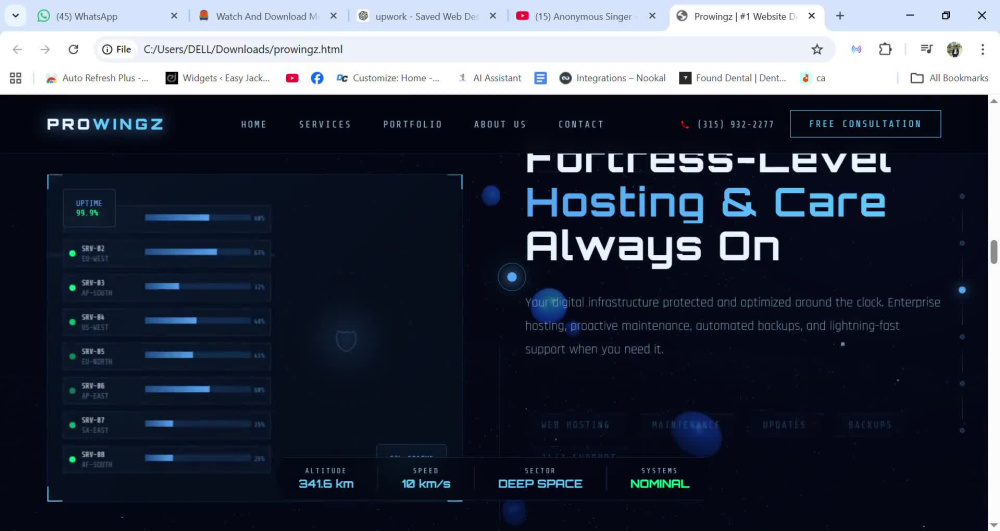Click the ALTITUDE 341.6 km readout
The width and height of the screenshot is (1000, 531).
click(x=326, y=478)
